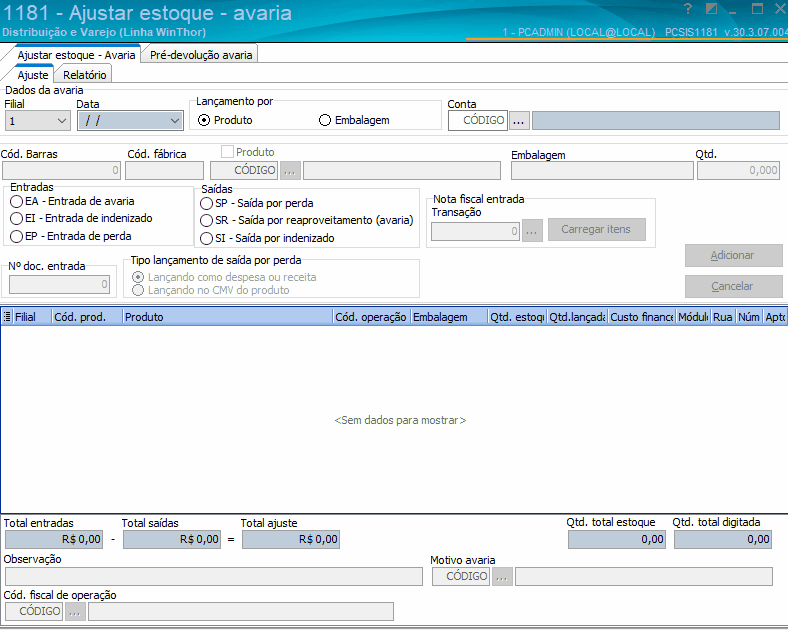Click the Conta description field
The width and height of the screenshot is (788, 630).
(656, 121)
